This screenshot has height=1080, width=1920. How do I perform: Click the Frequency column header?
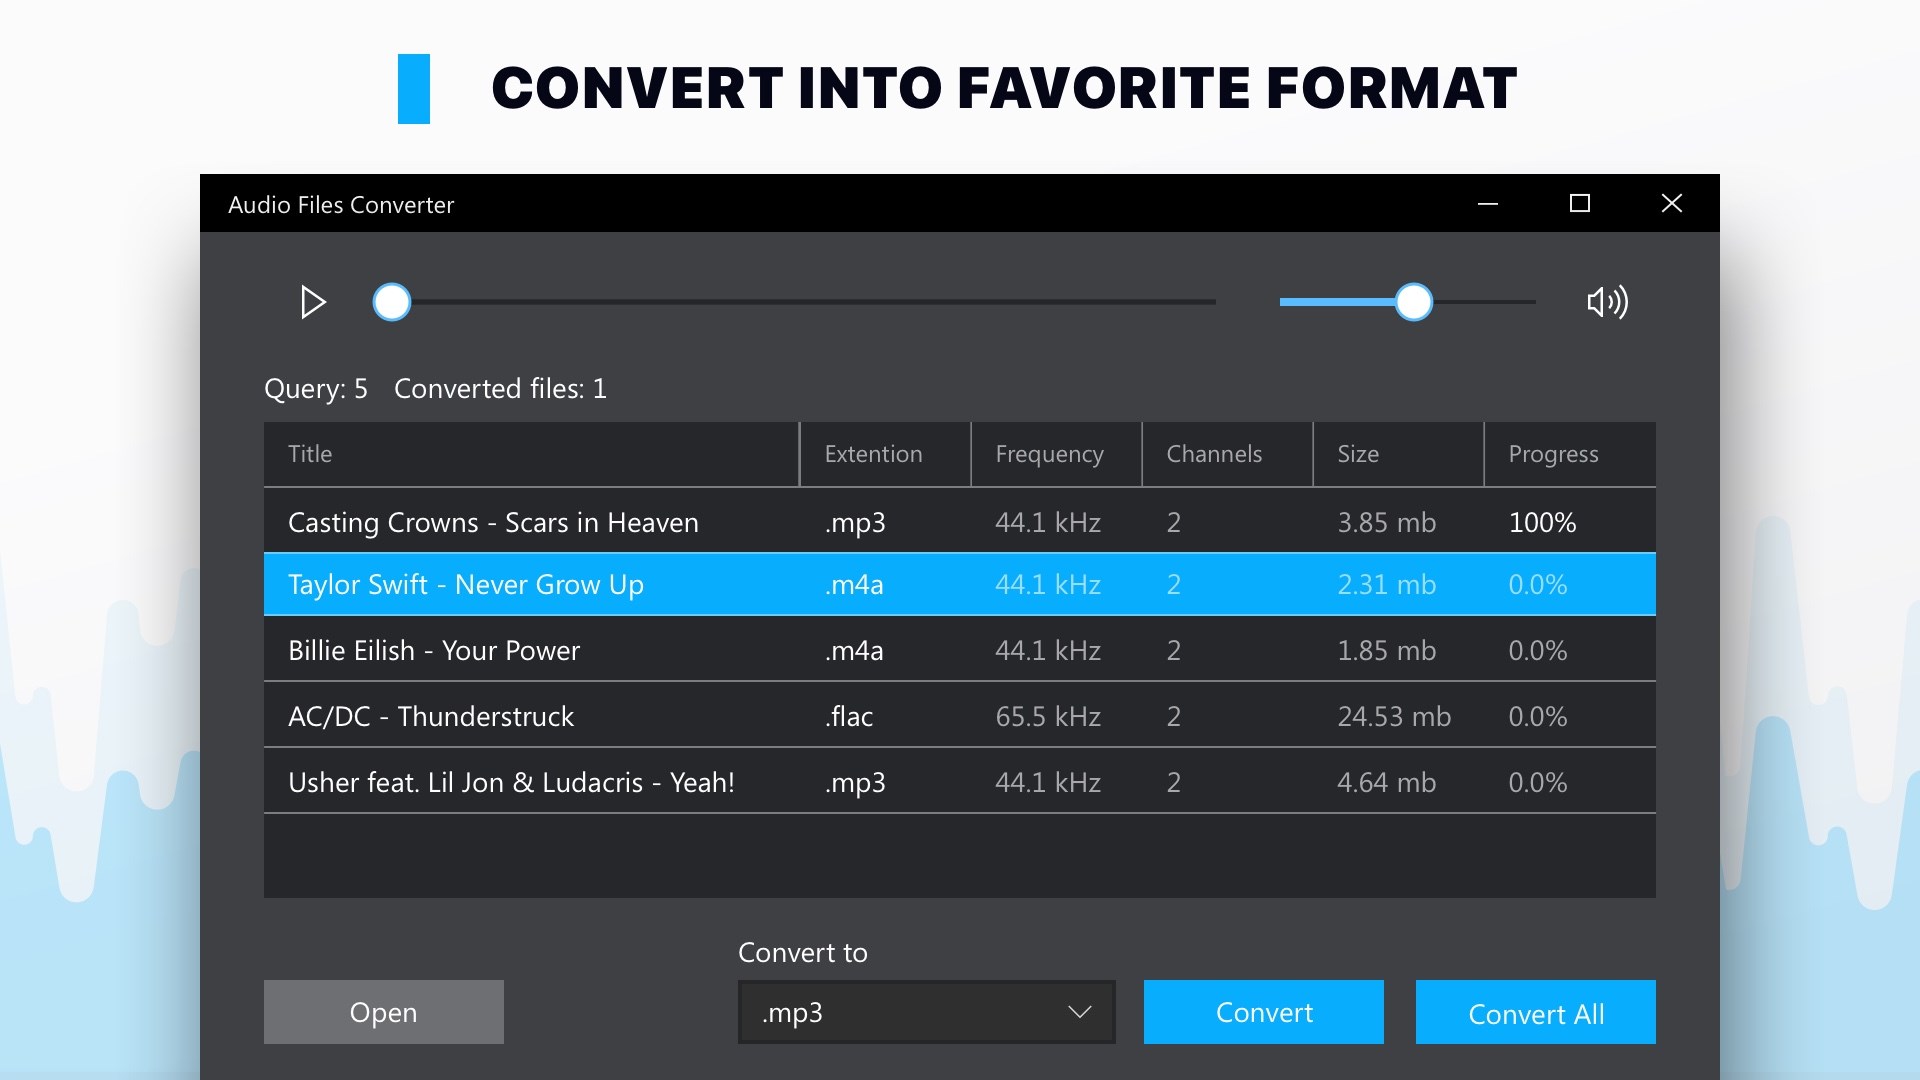(1055, 454)
